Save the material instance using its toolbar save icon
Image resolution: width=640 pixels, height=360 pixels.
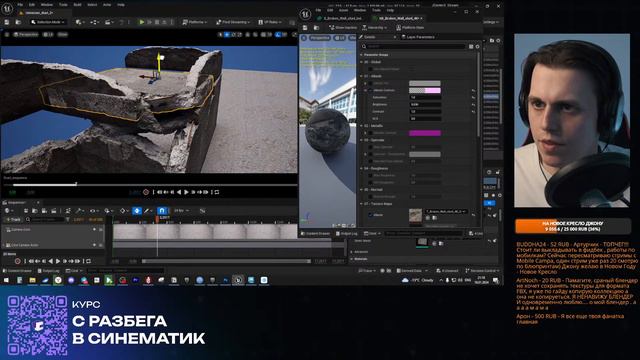tap(305, 27)
